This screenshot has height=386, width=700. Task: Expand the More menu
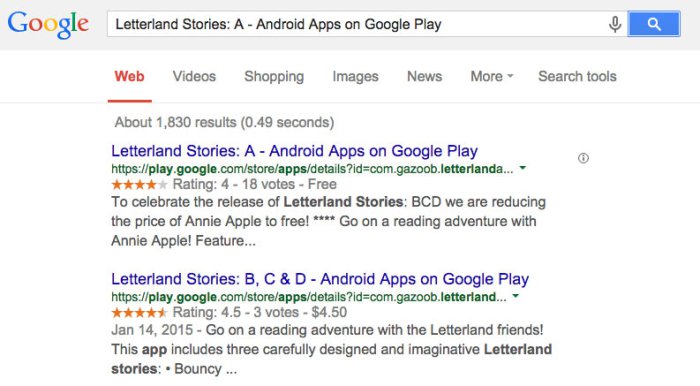click(492, 76)
